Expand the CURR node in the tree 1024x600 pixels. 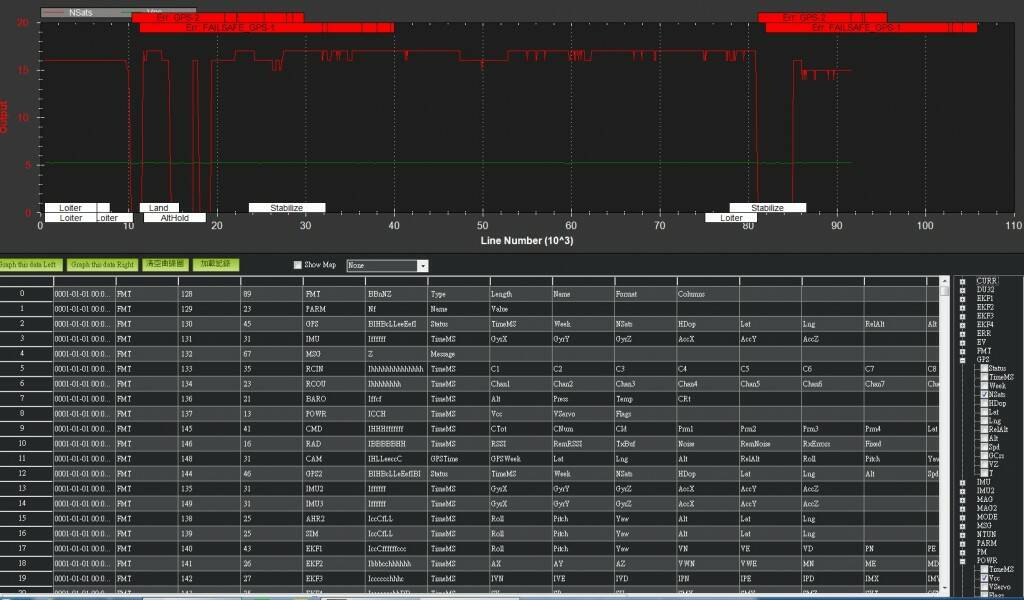point(963,281)
